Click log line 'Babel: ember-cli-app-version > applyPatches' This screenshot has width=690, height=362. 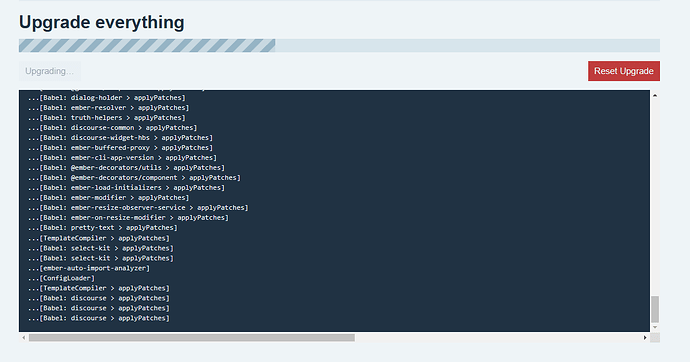coord(122,157)
